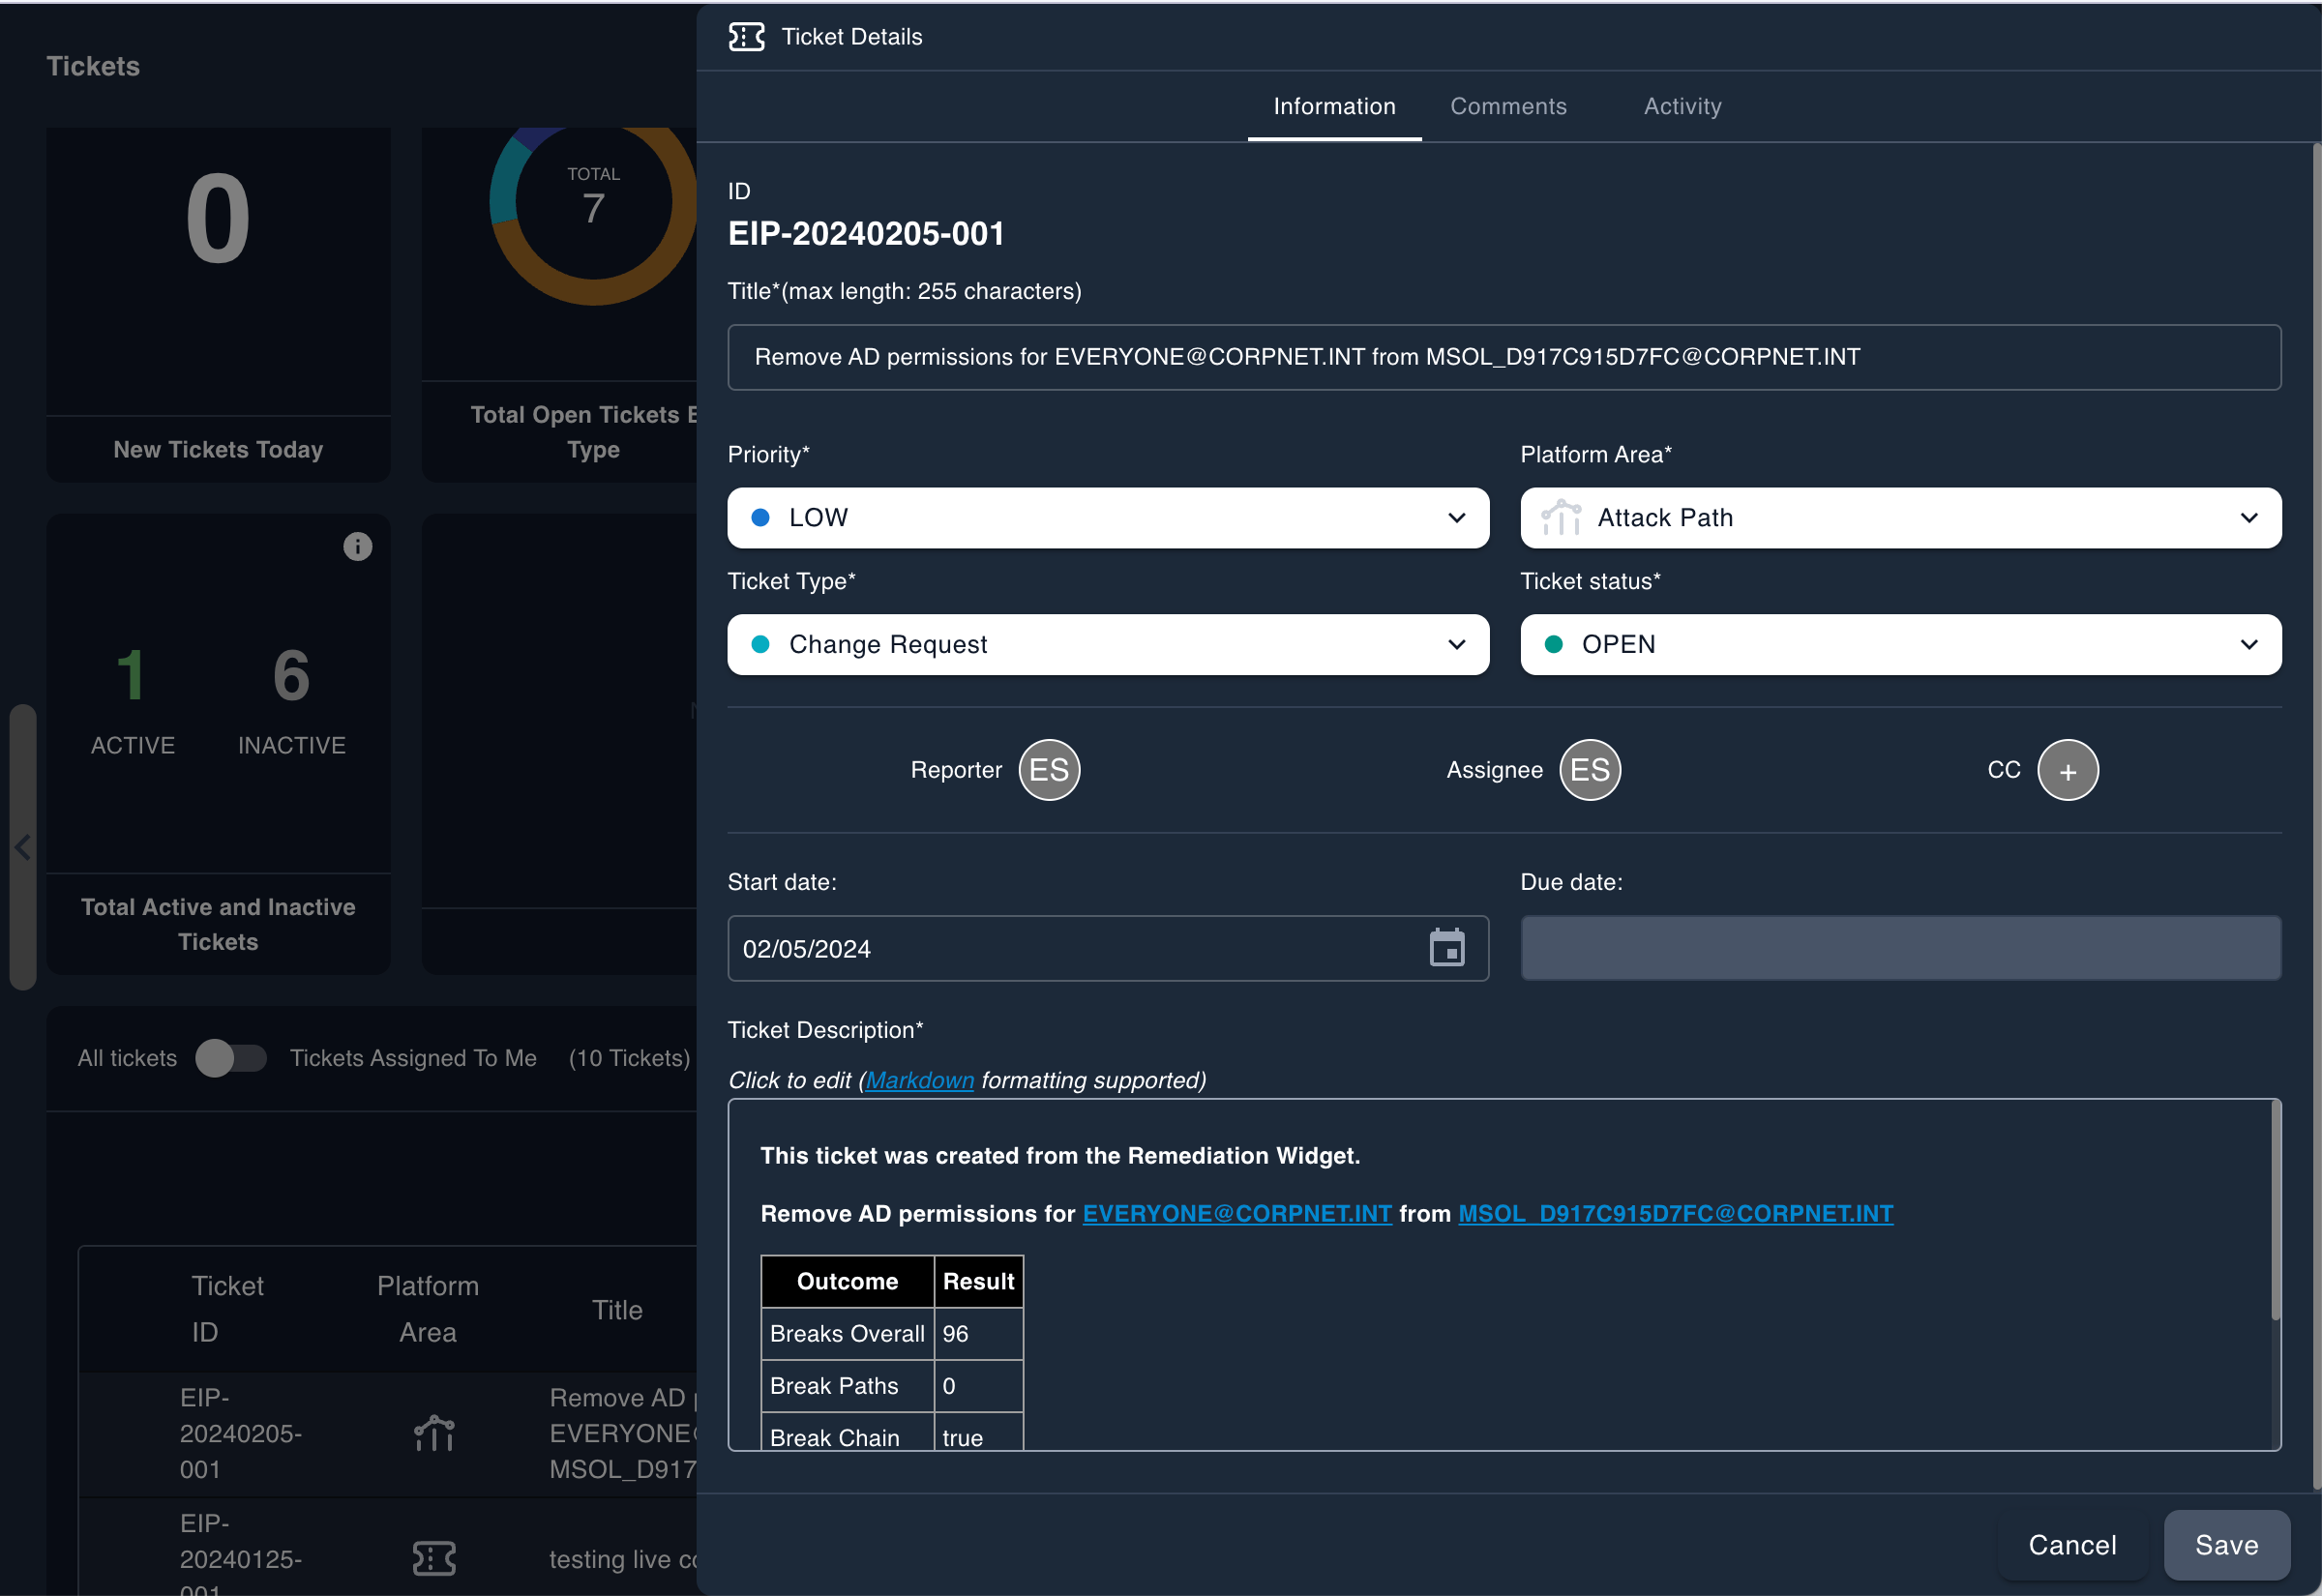The image size is (2322, 1596).
Task: Open the MSOL_D917C915D7FC@CORPNET.INT link in description
Action: click(x=1675, y=1213)
